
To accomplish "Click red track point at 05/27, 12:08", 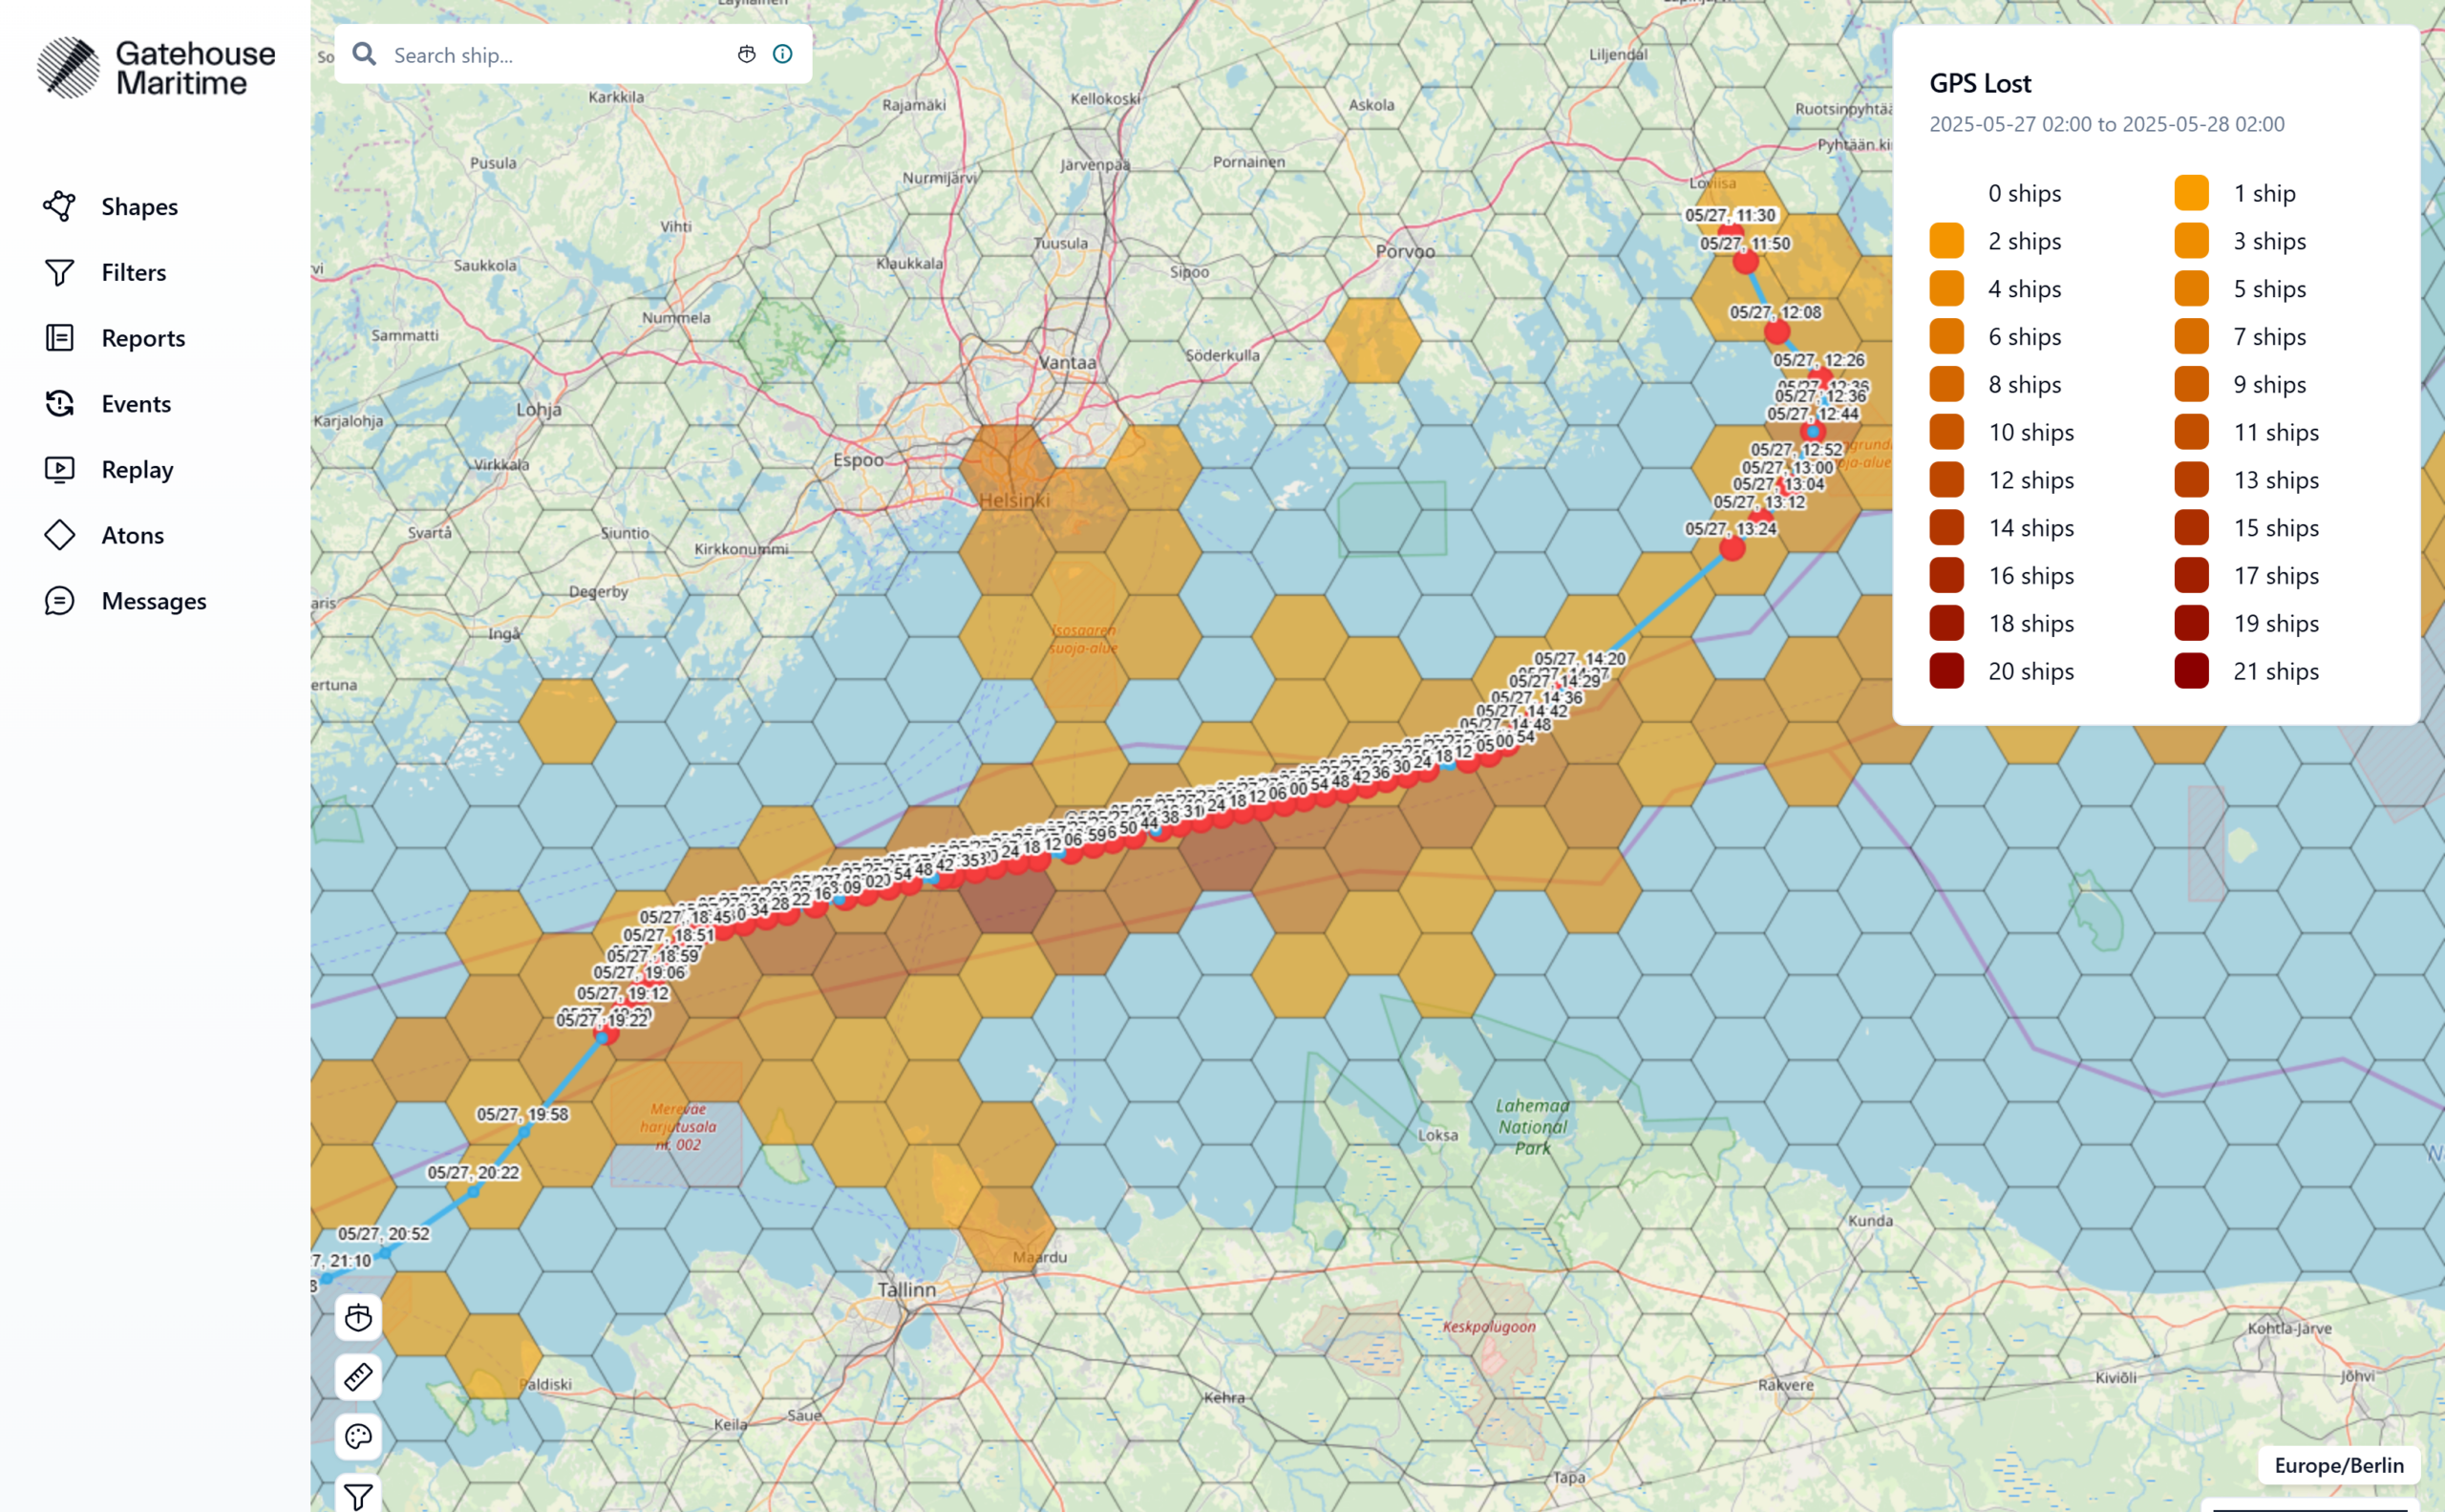I will (x=1776, y=332).
